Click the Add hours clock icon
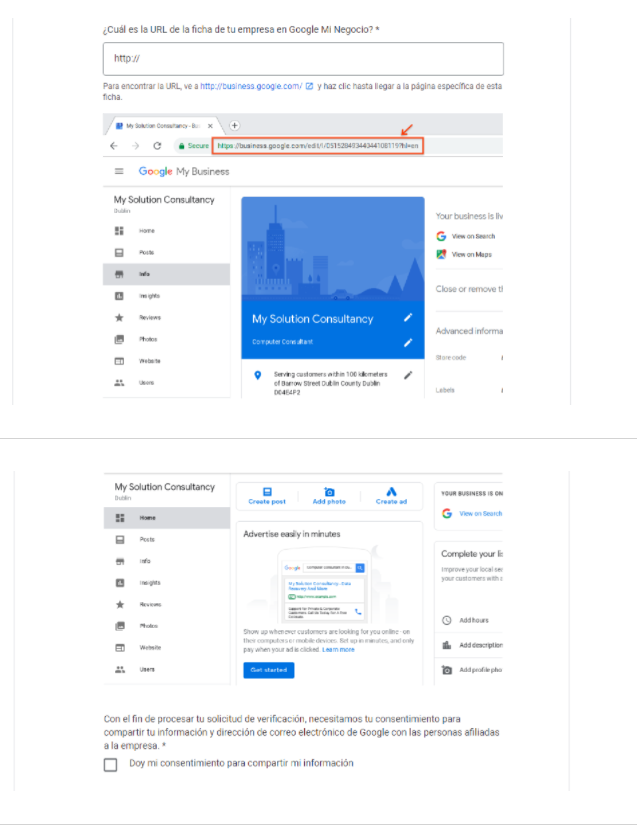The width and height of the screenshot is (637, 831). click(x=447, y=620)
